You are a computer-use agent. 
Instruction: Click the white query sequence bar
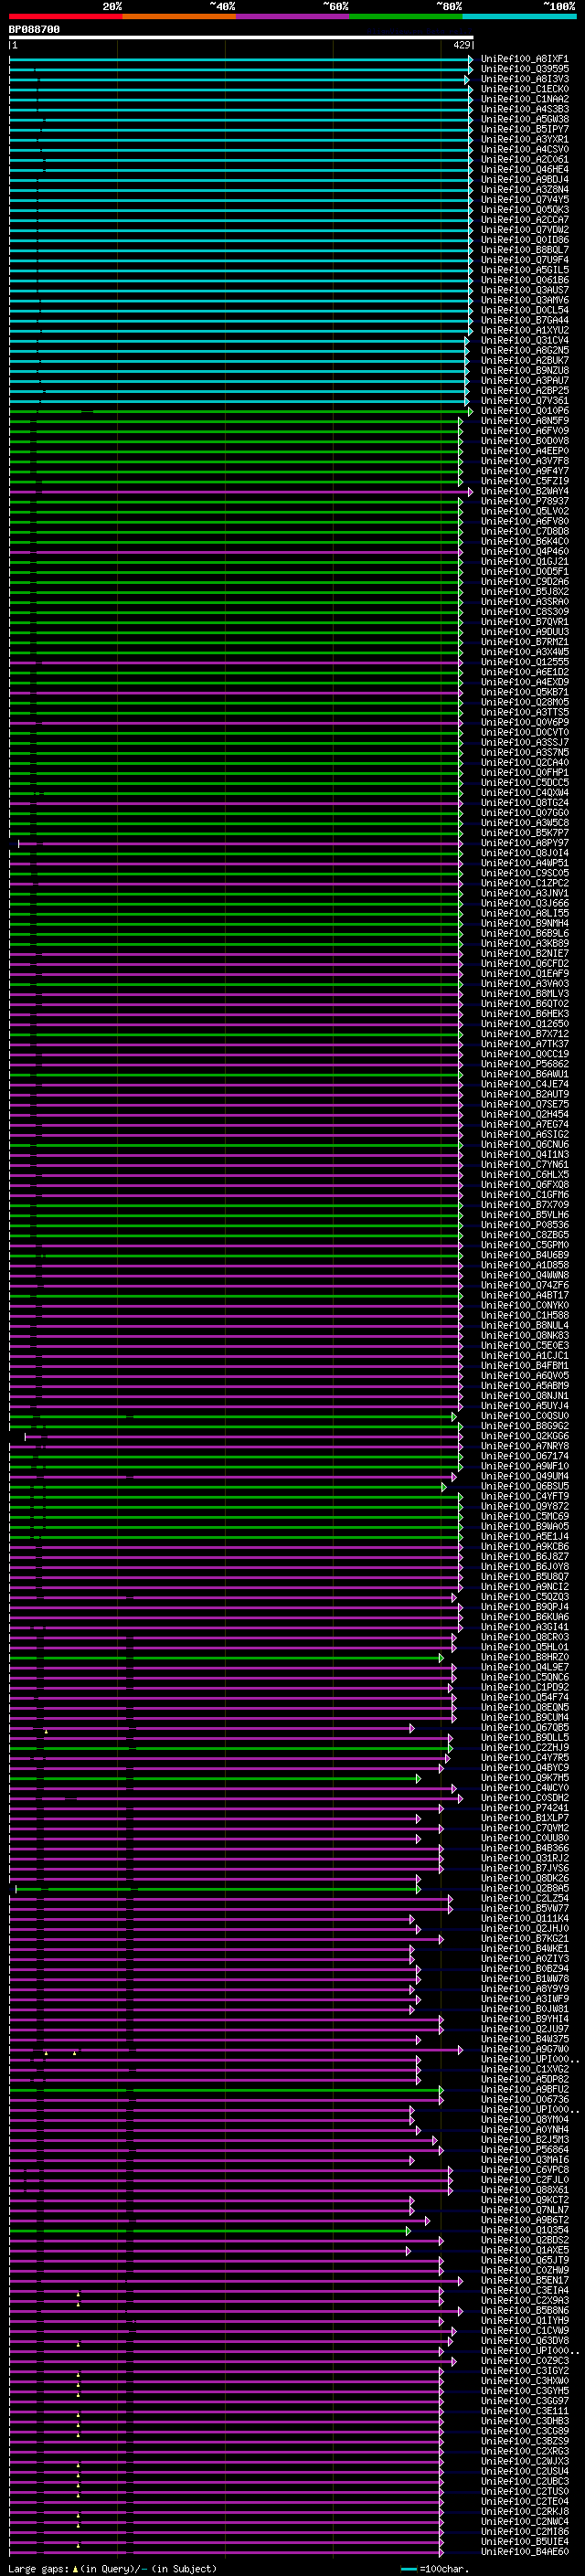click(241, 37)
